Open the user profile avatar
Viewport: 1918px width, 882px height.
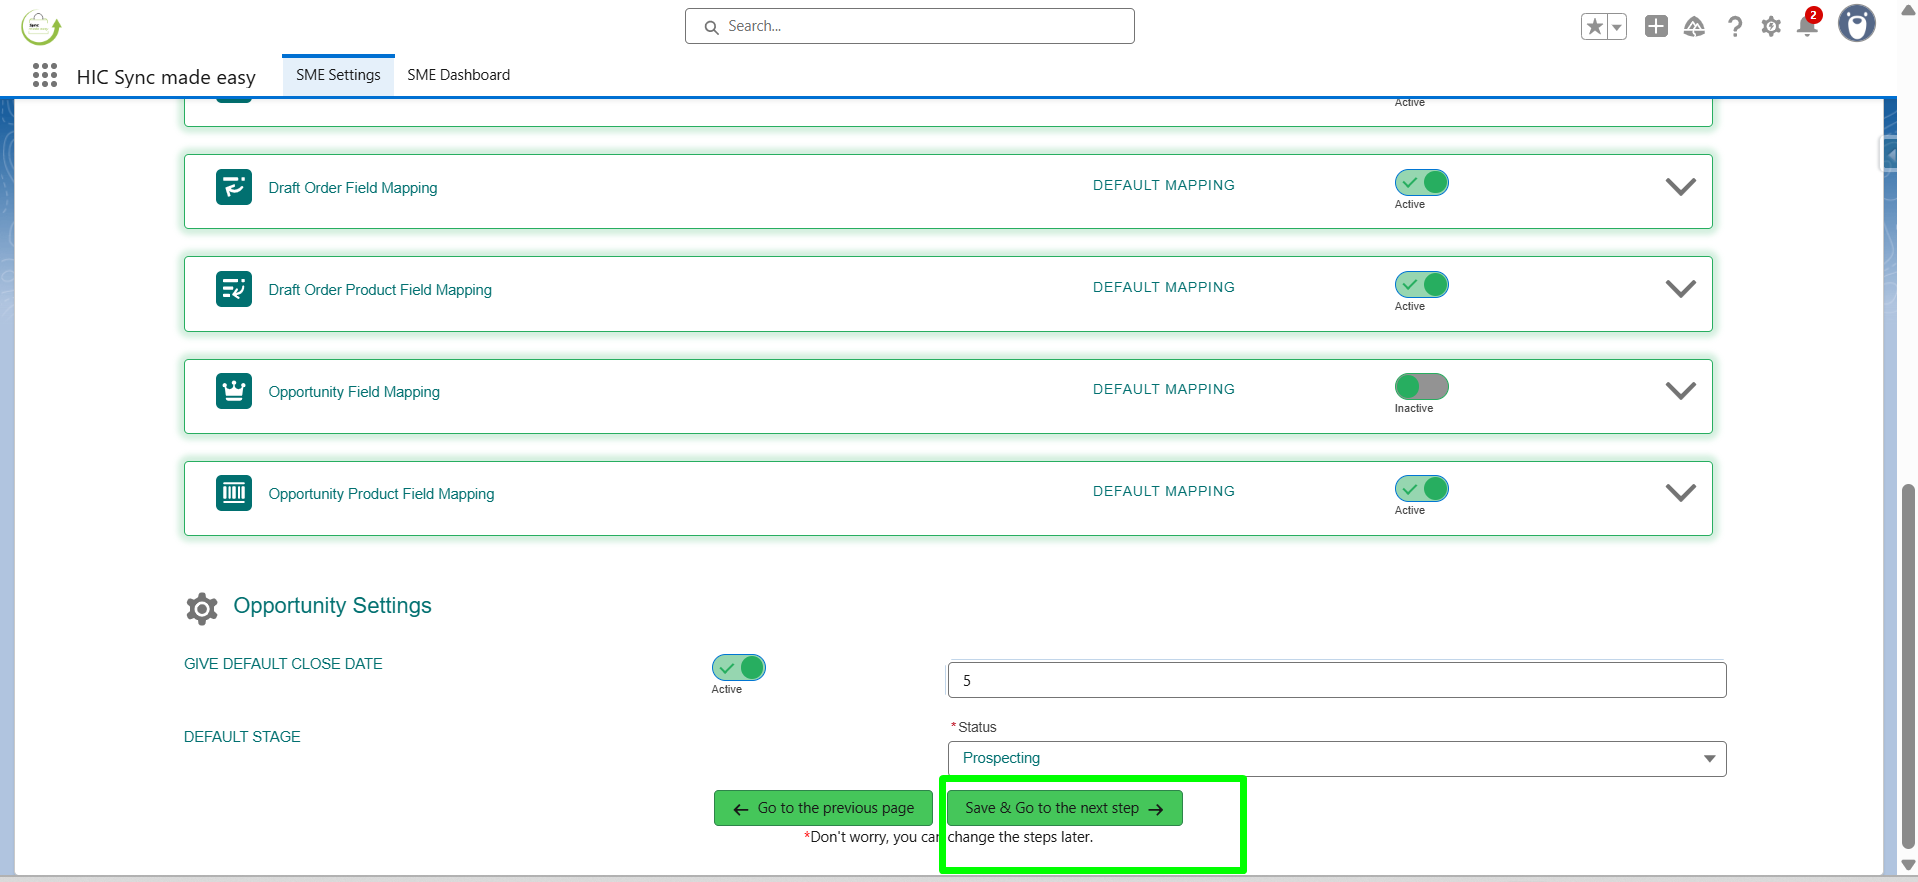(x=1857, y=24)
